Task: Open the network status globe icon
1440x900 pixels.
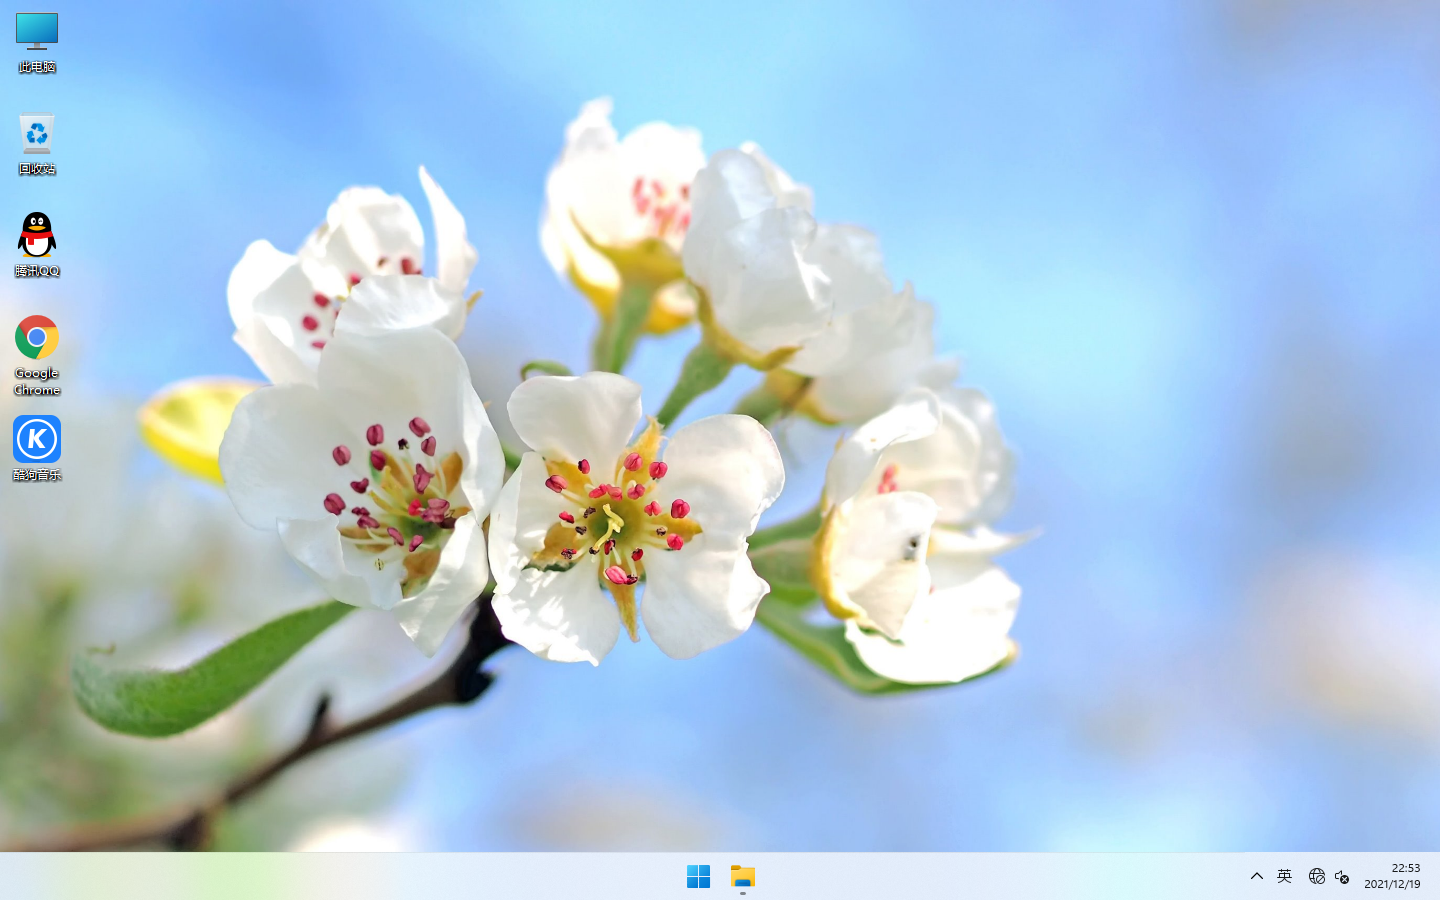Action: click(1316, 877)
